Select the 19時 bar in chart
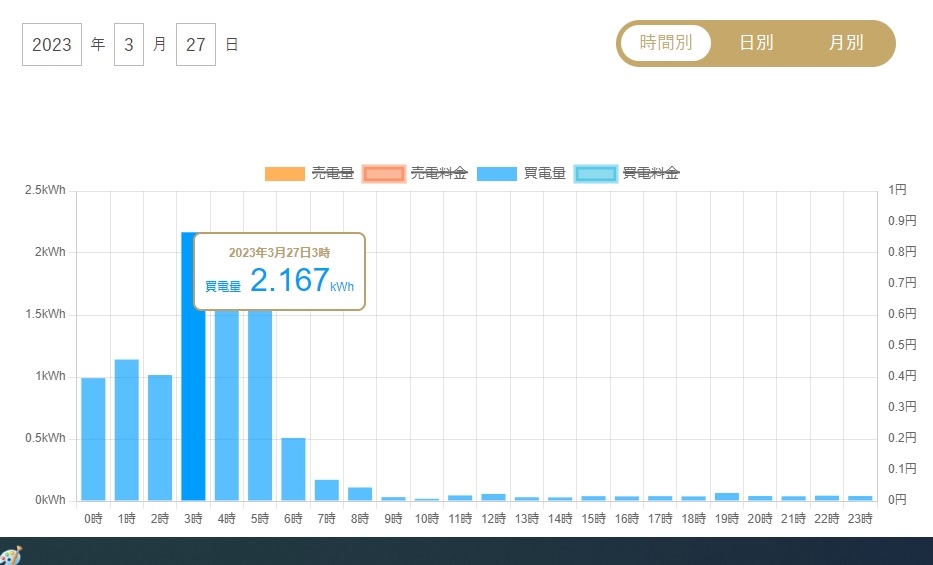The height and width of the screenshot is (565, 933). pyautogui.click(x=727, y=497)
